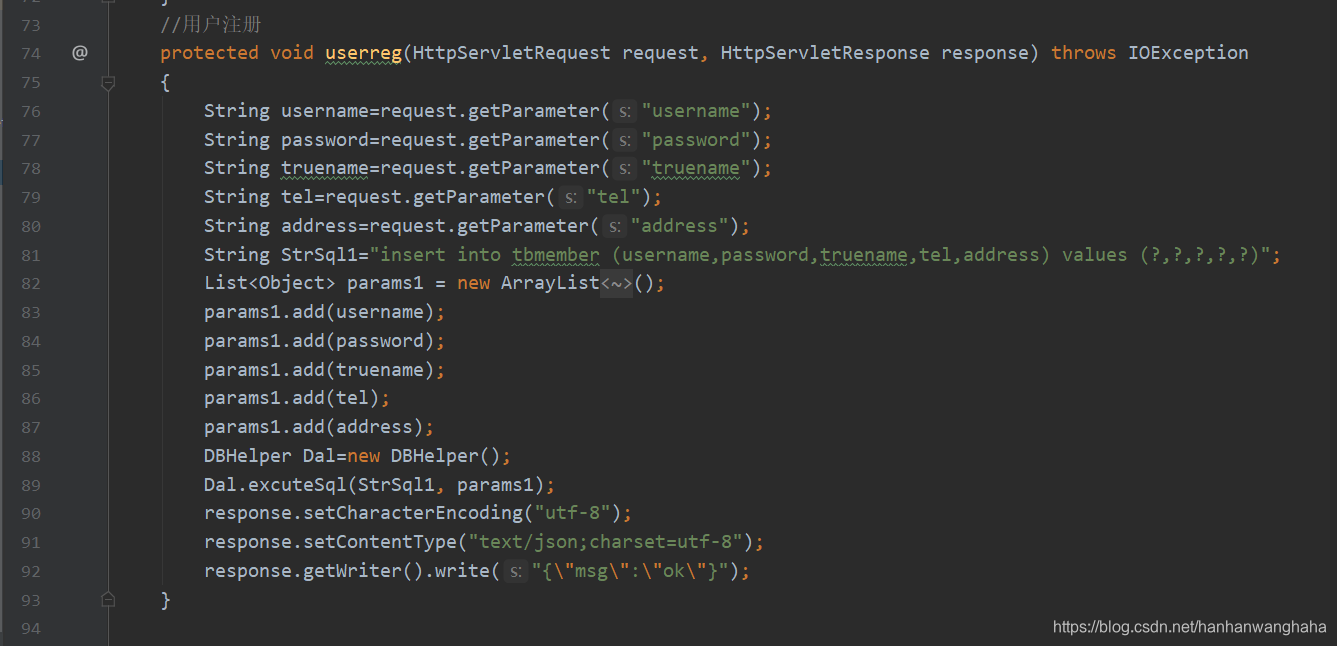Click the userreg method name
Screen dimensions: 1337x646
[363, 53]
